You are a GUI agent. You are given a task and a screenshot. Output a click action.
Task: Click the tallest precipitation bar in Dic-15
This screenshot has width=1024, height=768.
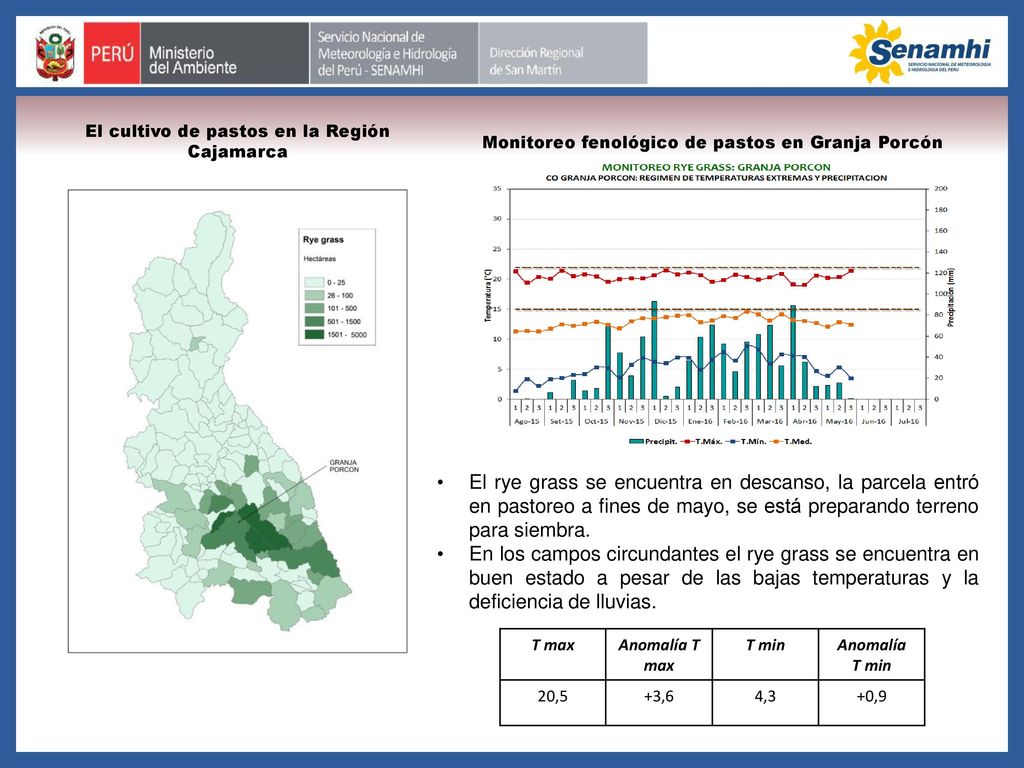pyautogui.click(x=654, y=350)
